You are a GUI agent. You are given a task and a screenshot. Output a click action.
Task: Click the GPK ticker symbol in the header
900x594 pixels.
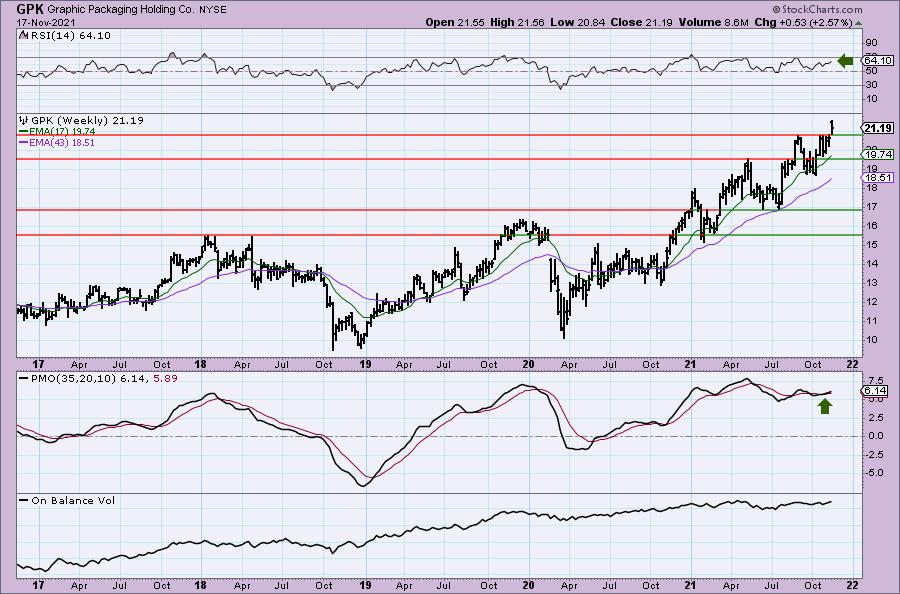coord(30,9)
